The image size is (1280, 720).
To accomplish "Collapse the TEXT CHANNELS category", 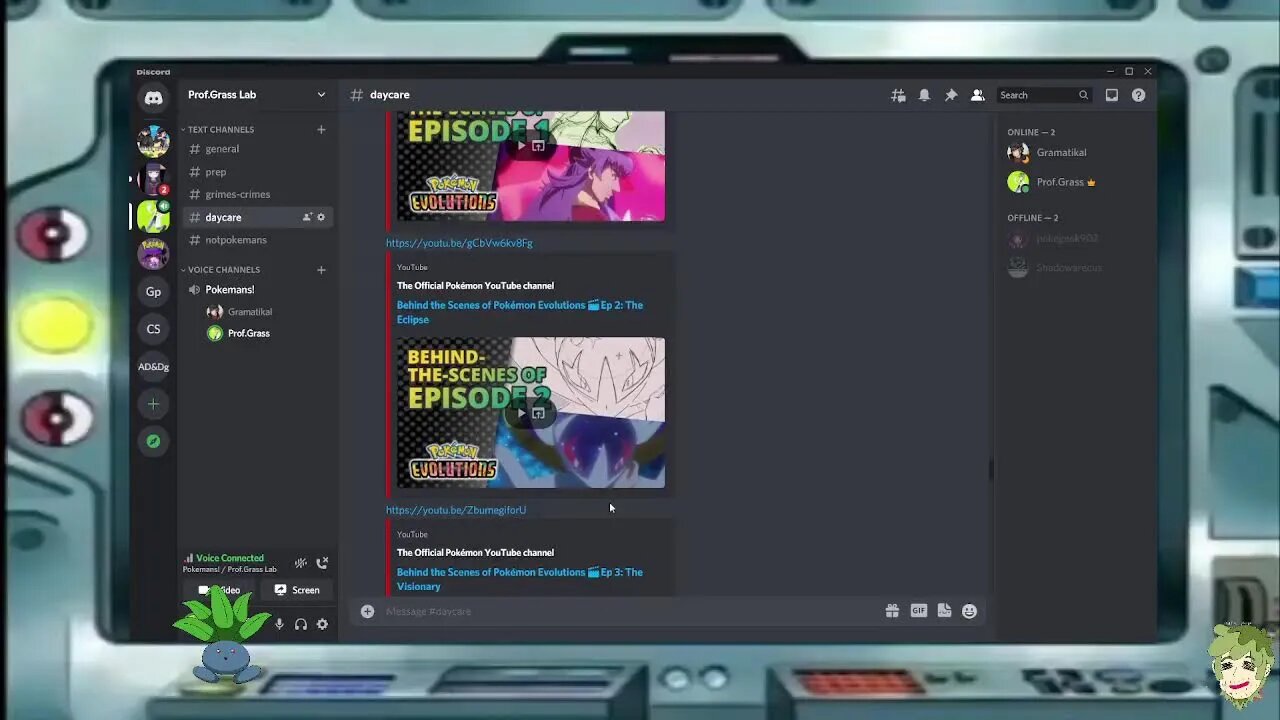I will click(x=221, y=129).
